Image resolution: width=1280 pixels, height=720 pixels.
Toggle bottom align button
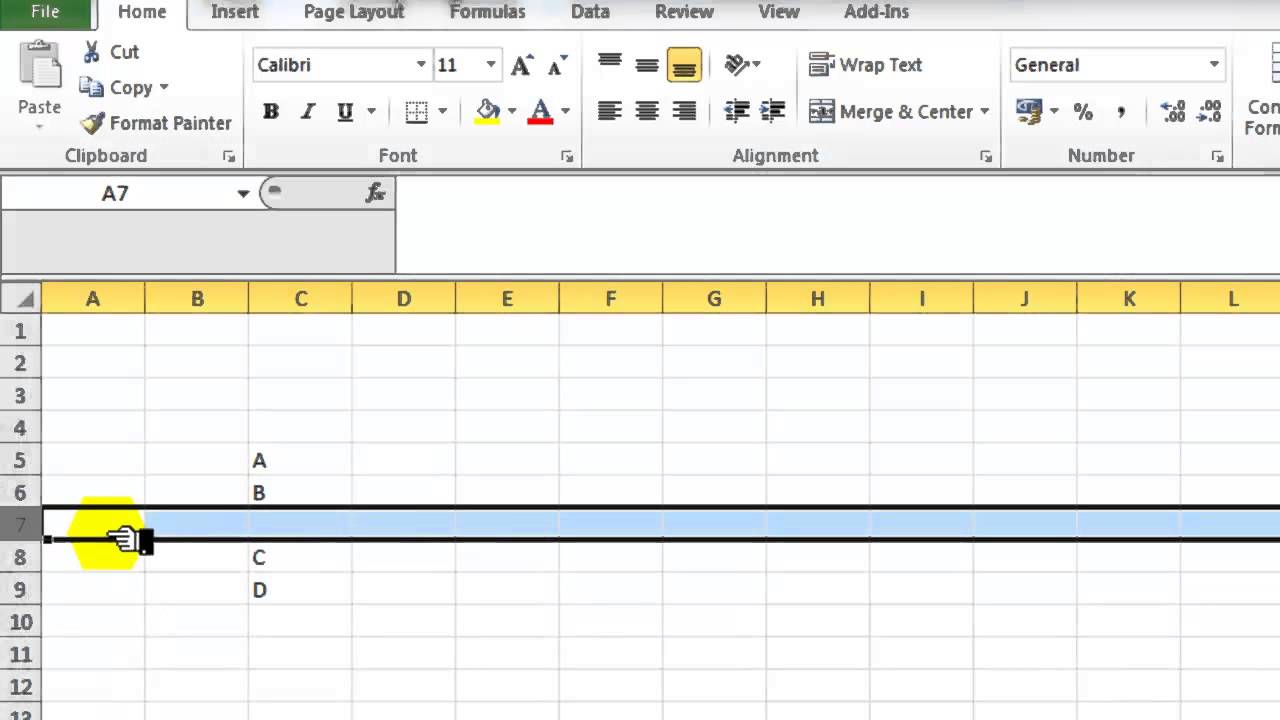pos(684,65)
